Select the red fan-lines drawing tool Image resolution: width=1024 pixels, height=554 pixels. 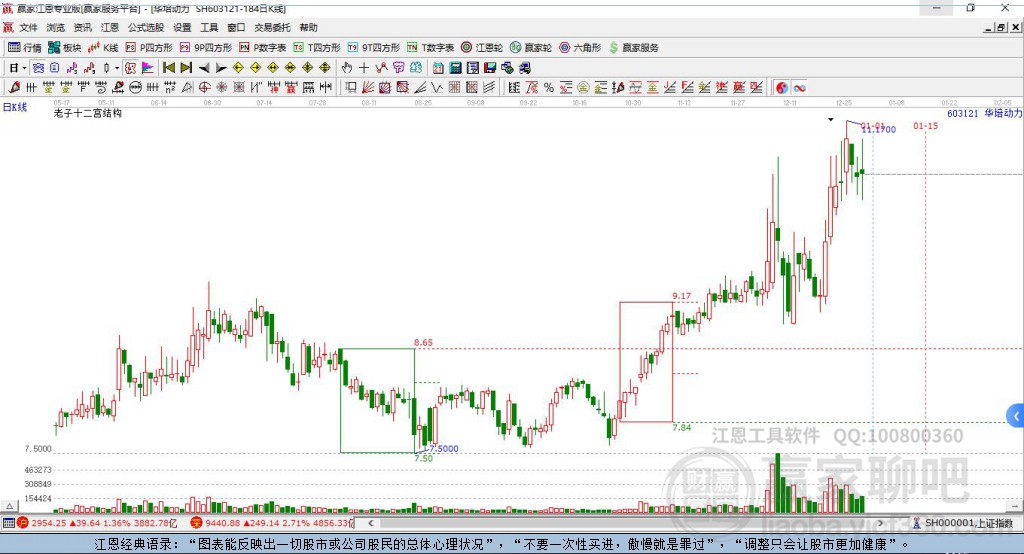[368, 88]
